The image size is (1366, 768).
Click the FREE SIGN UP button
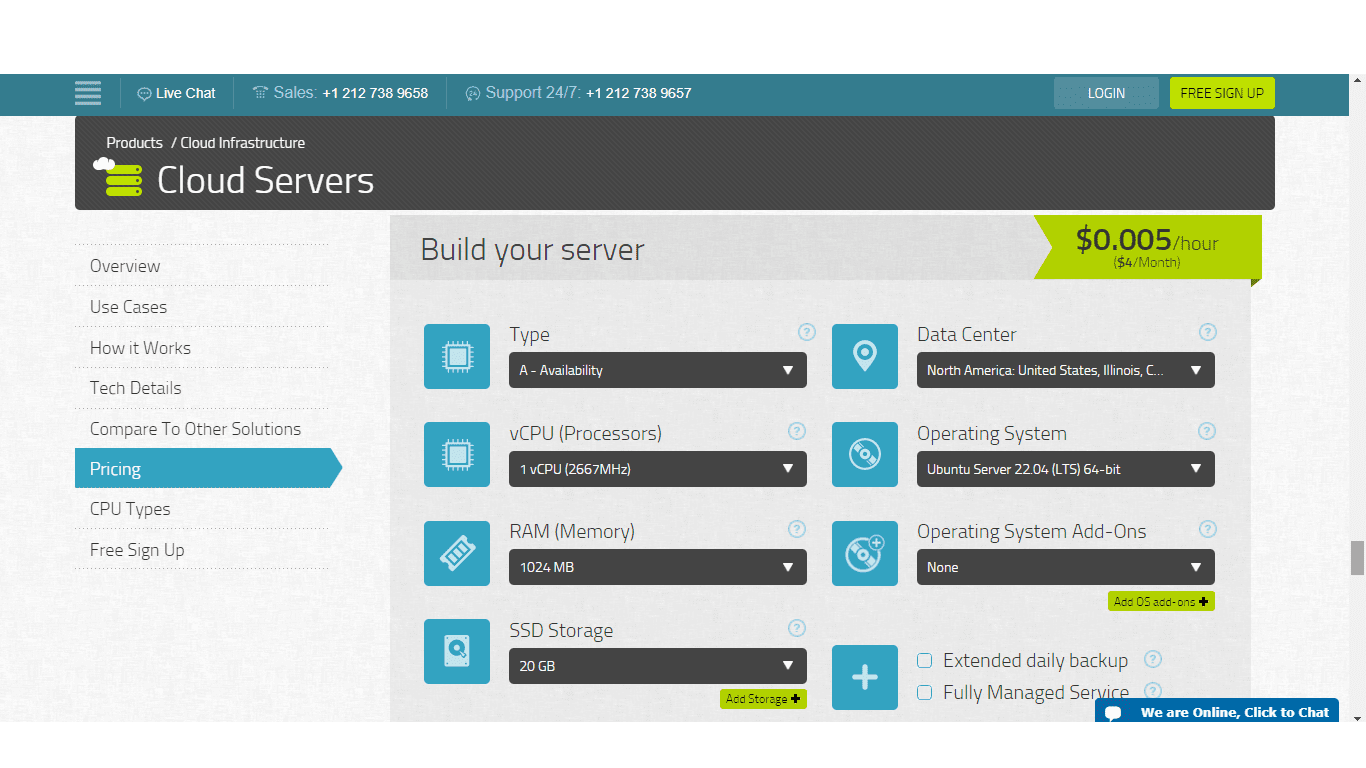tap(1222, 93)
